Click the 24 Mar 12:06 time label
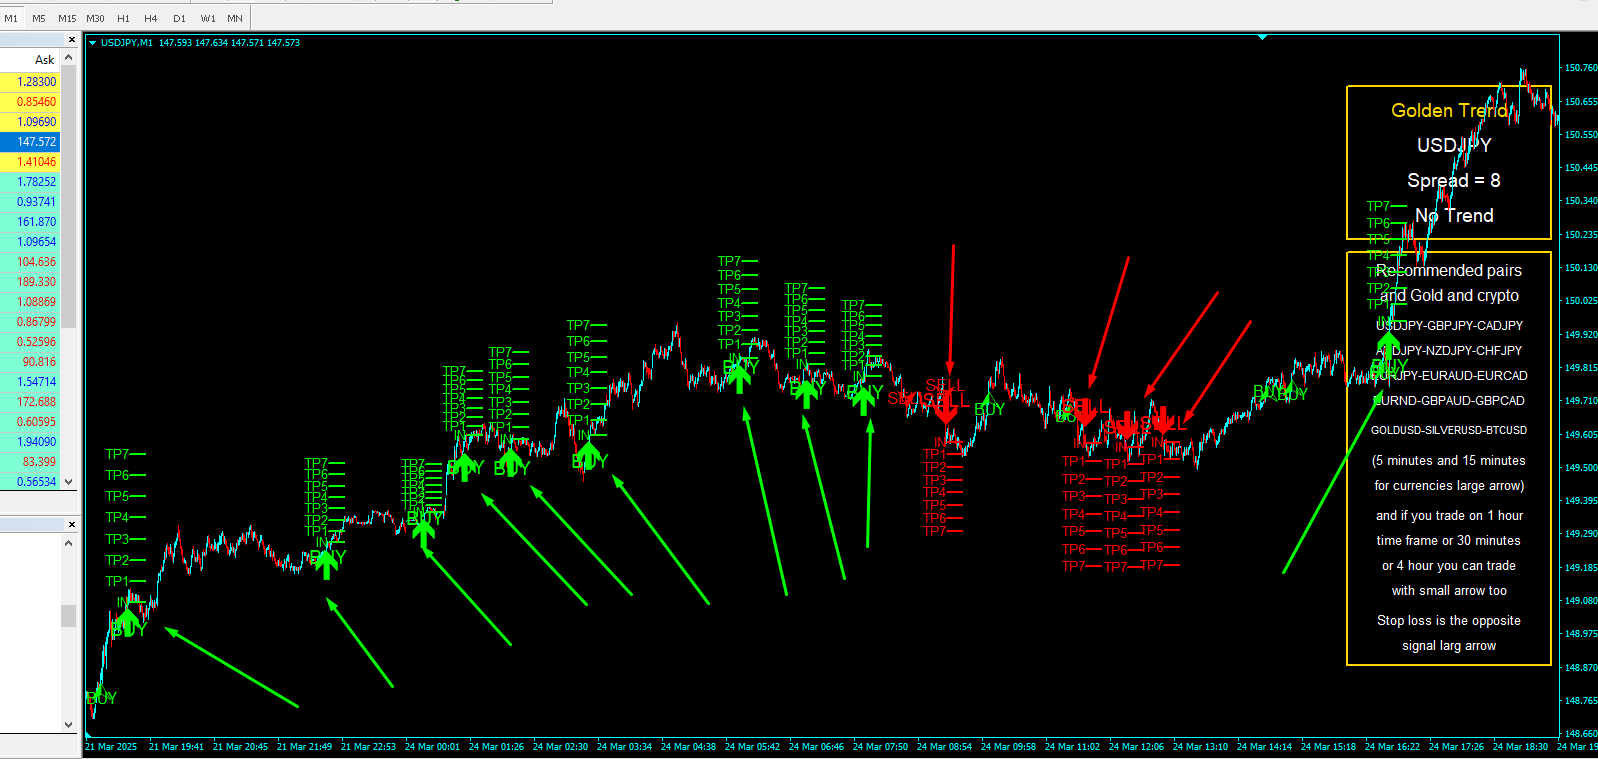This screenshot has height=759, width=1598. (1136, 747)
